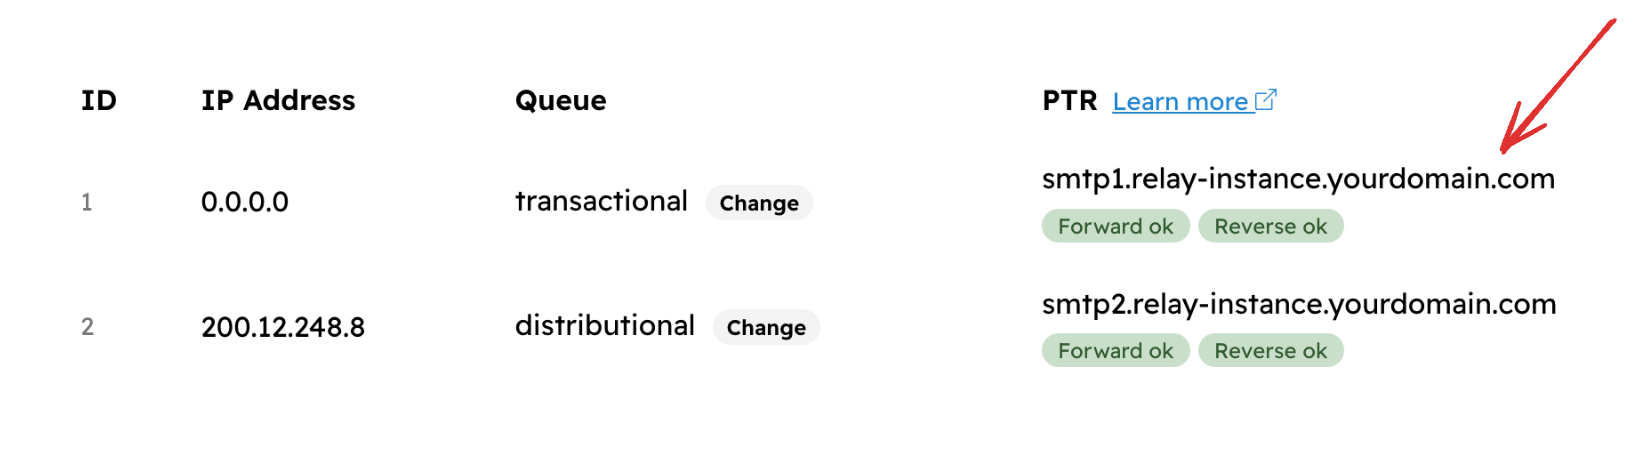Select the smtp2.relay-instance.yourdomain.com PTR record
Screen dimensions: 1644x454
click(x=1298, y=304)
